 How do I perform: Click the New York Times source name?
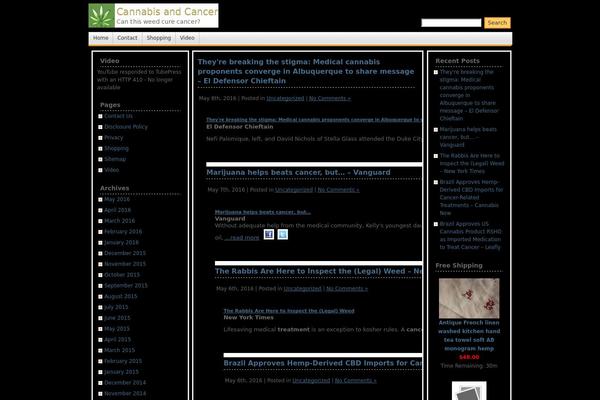coord(248,317)
